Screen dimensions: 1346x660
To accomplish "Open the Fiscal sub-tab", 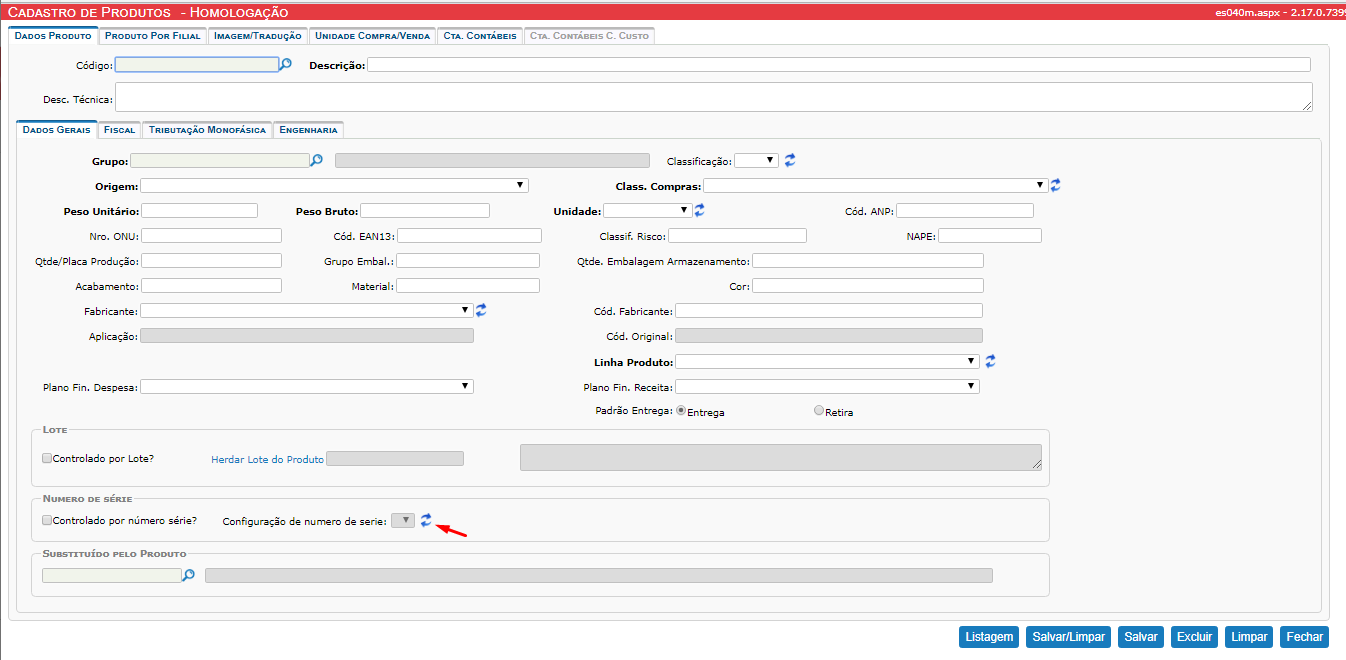I will coord(119,130).
